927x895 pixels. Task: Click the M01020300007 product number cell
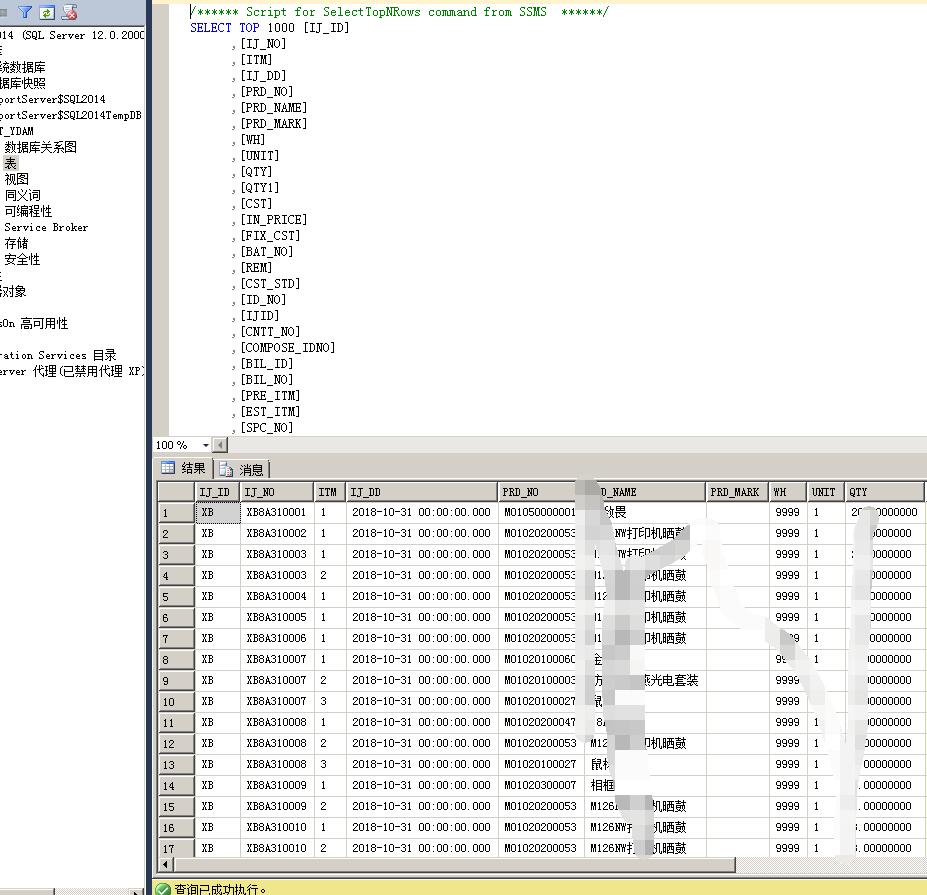[x=539, y=786]
